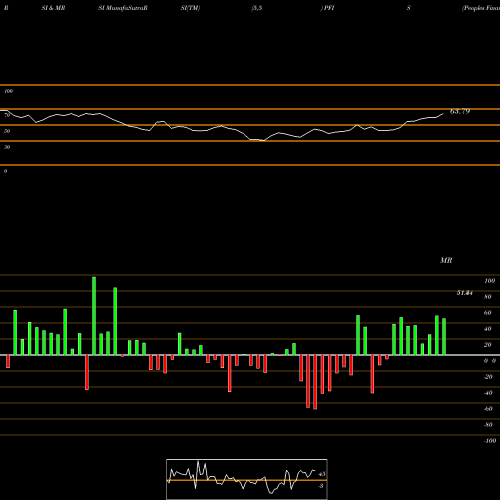Select the 'MR' panel title text

coord(446,260)
